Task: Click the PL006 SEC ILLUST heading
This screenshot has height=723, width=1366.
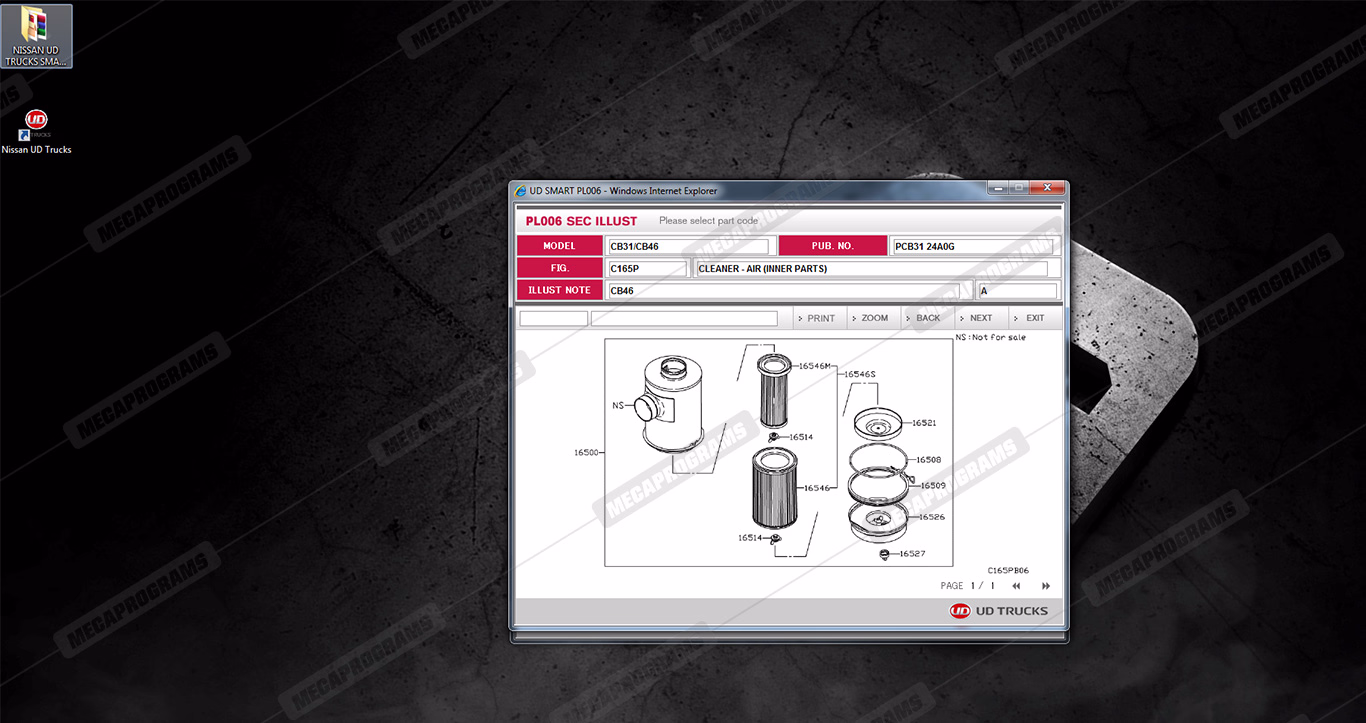Action: point(581,221)
